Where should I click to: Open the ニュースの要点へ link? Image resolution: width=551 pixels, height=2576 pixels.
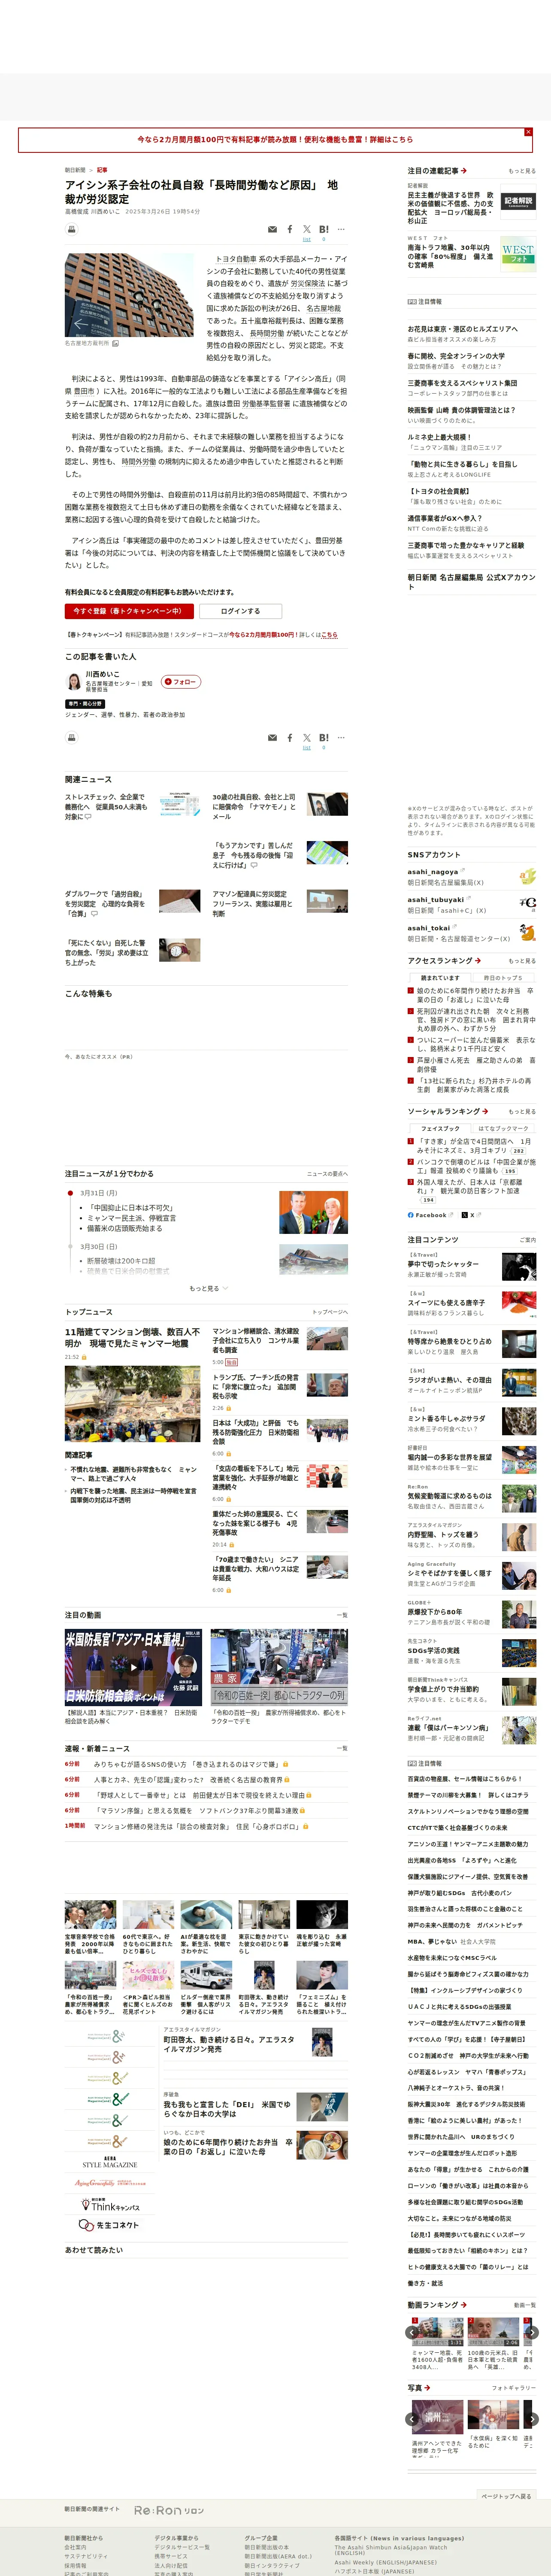(327, 1174)
